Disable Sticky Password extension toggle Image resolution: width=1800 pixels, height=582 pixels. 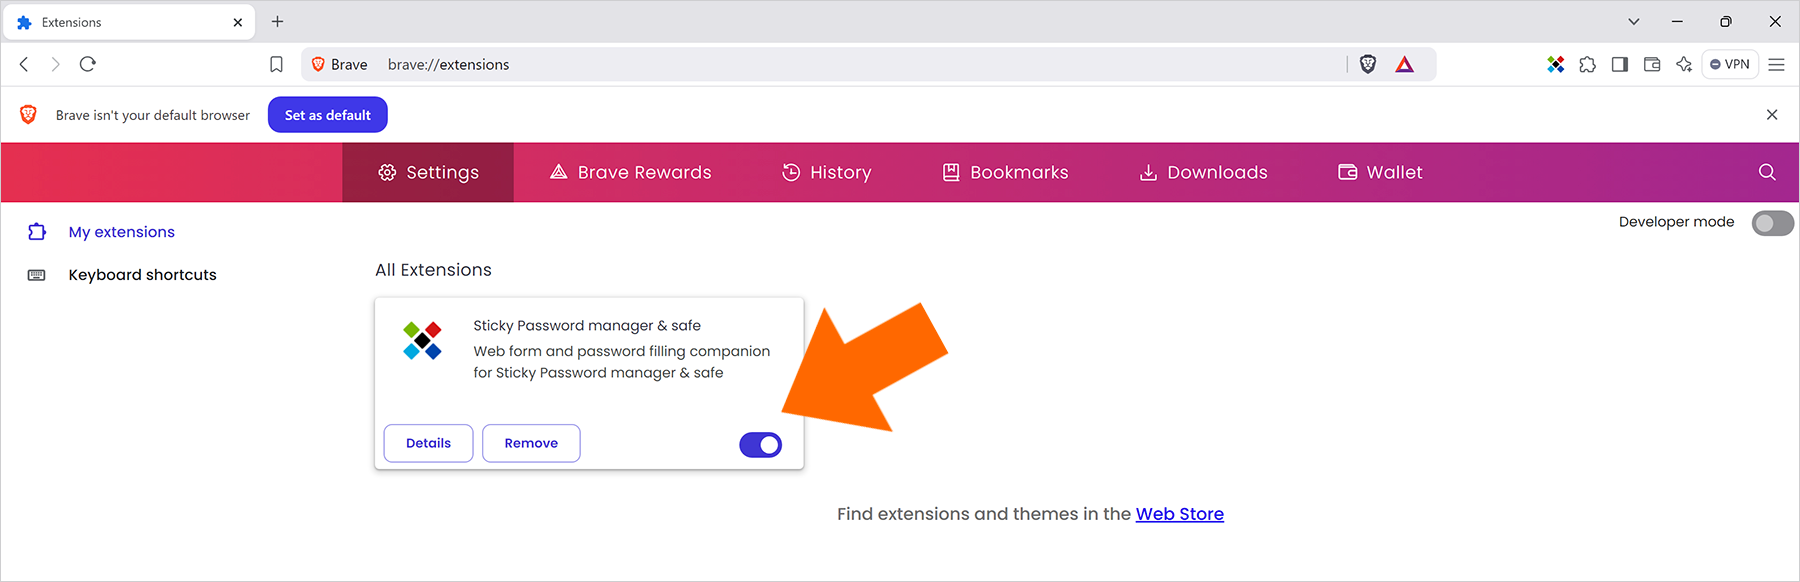(761, 445)
